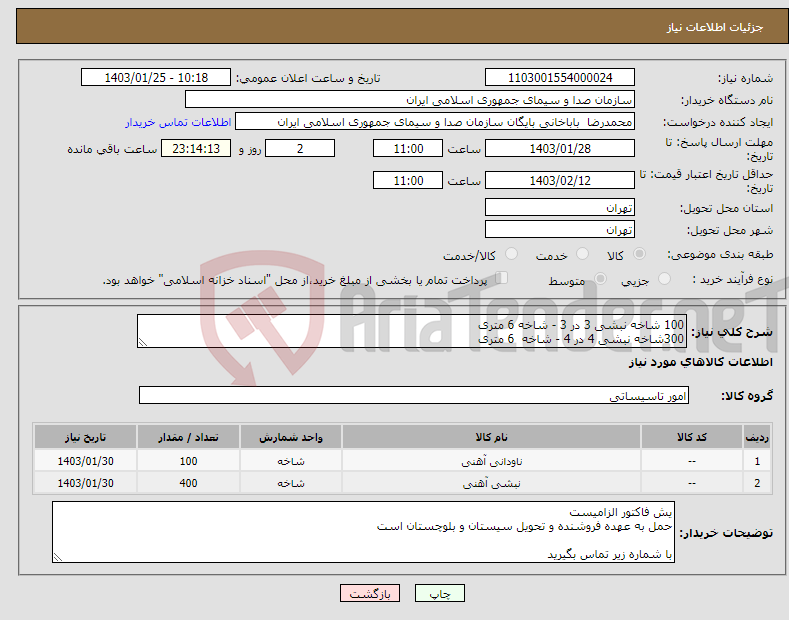
Task: Click the price validity time 11:00 field
Action: click(x=408, y=180)
